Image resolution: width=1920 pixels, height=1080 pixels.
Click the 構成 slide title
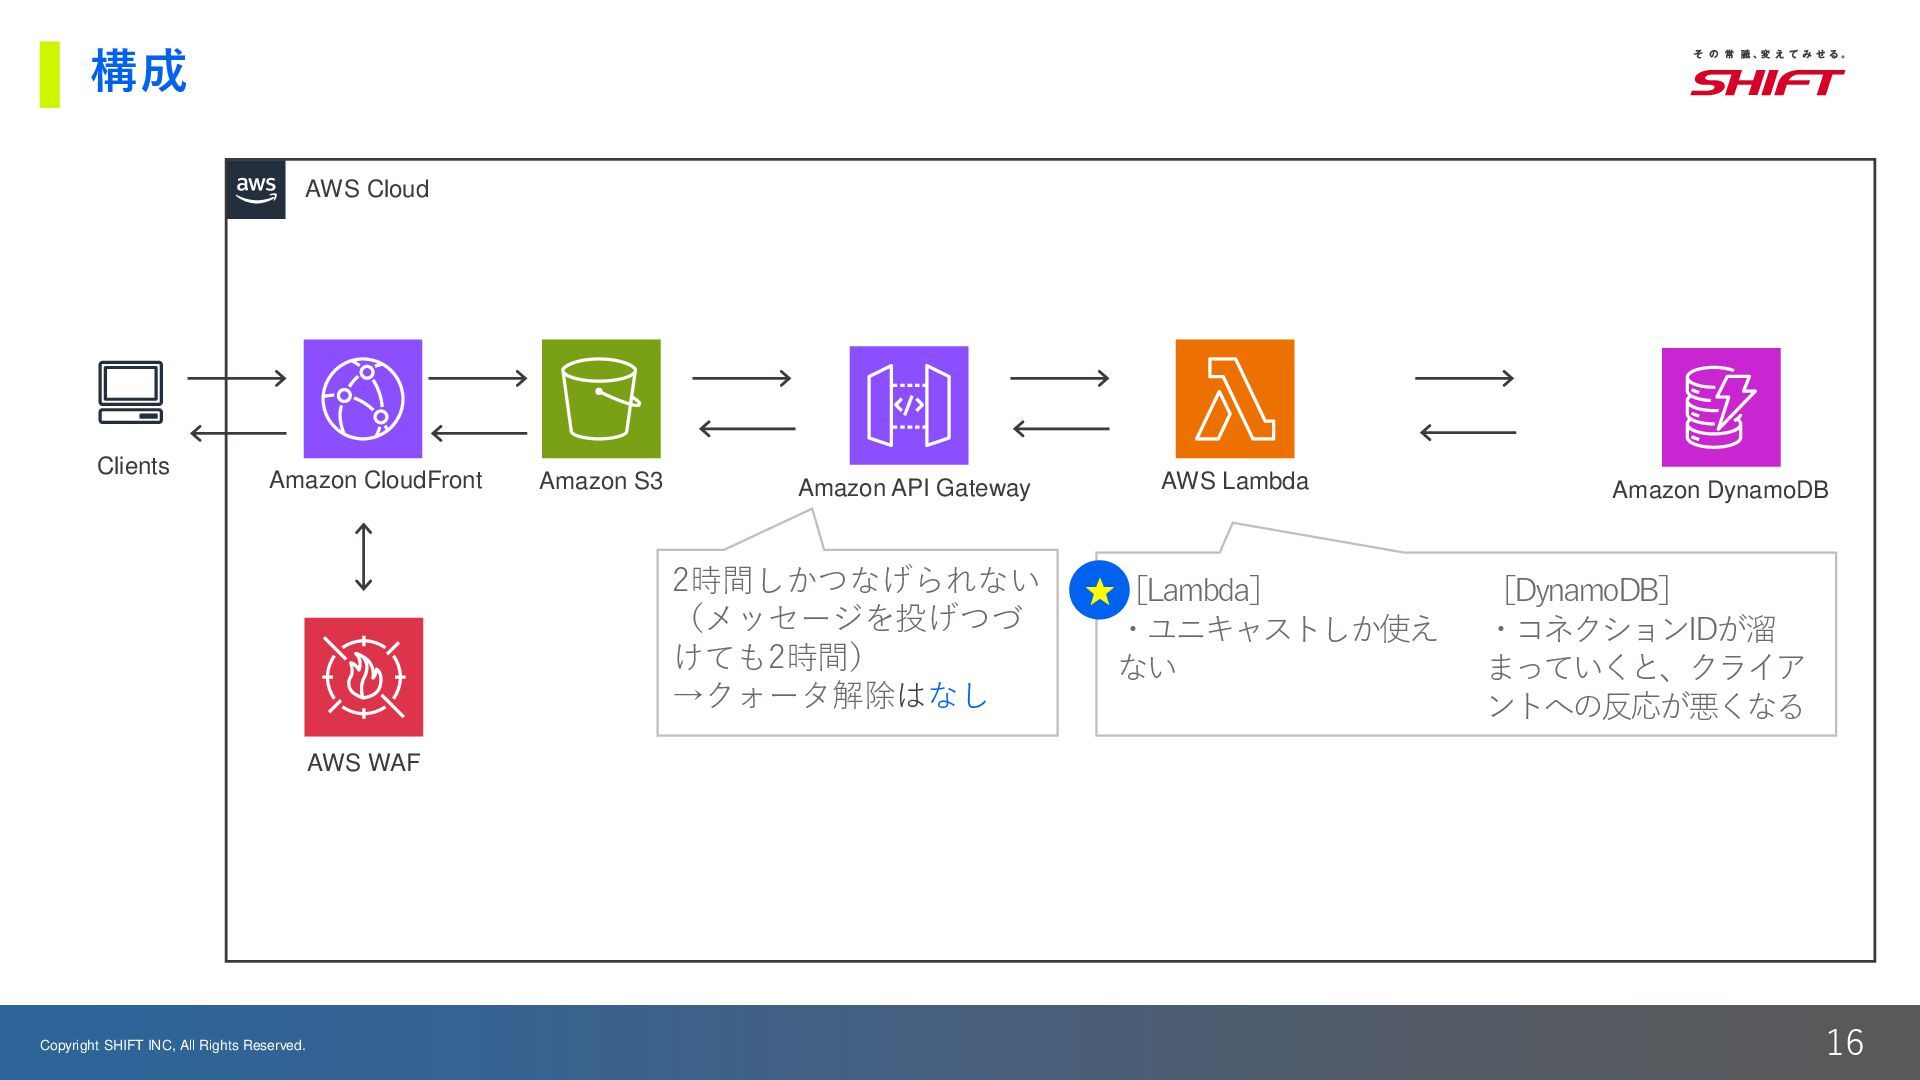[x=138, y=72]
